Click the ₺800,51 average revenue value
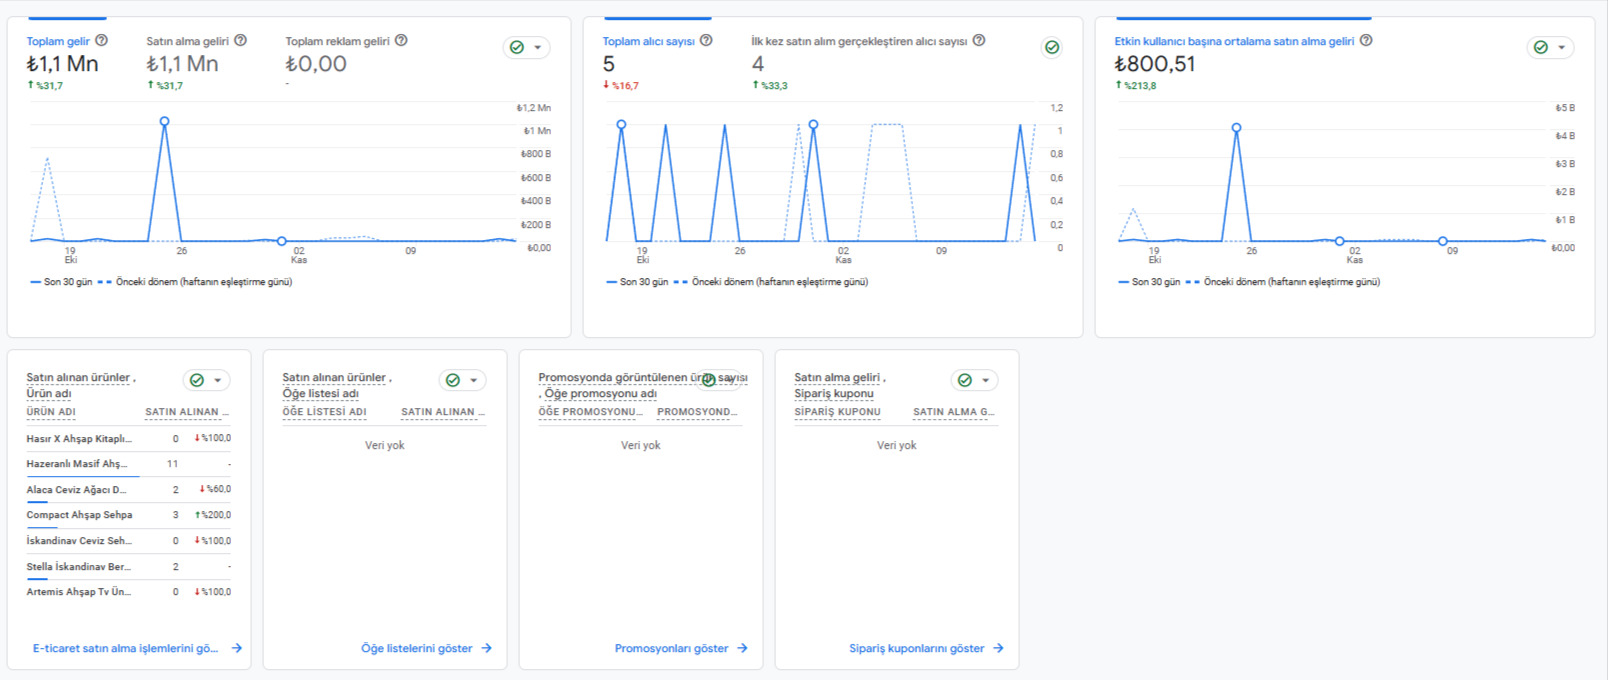 (x=1155, y=64)
